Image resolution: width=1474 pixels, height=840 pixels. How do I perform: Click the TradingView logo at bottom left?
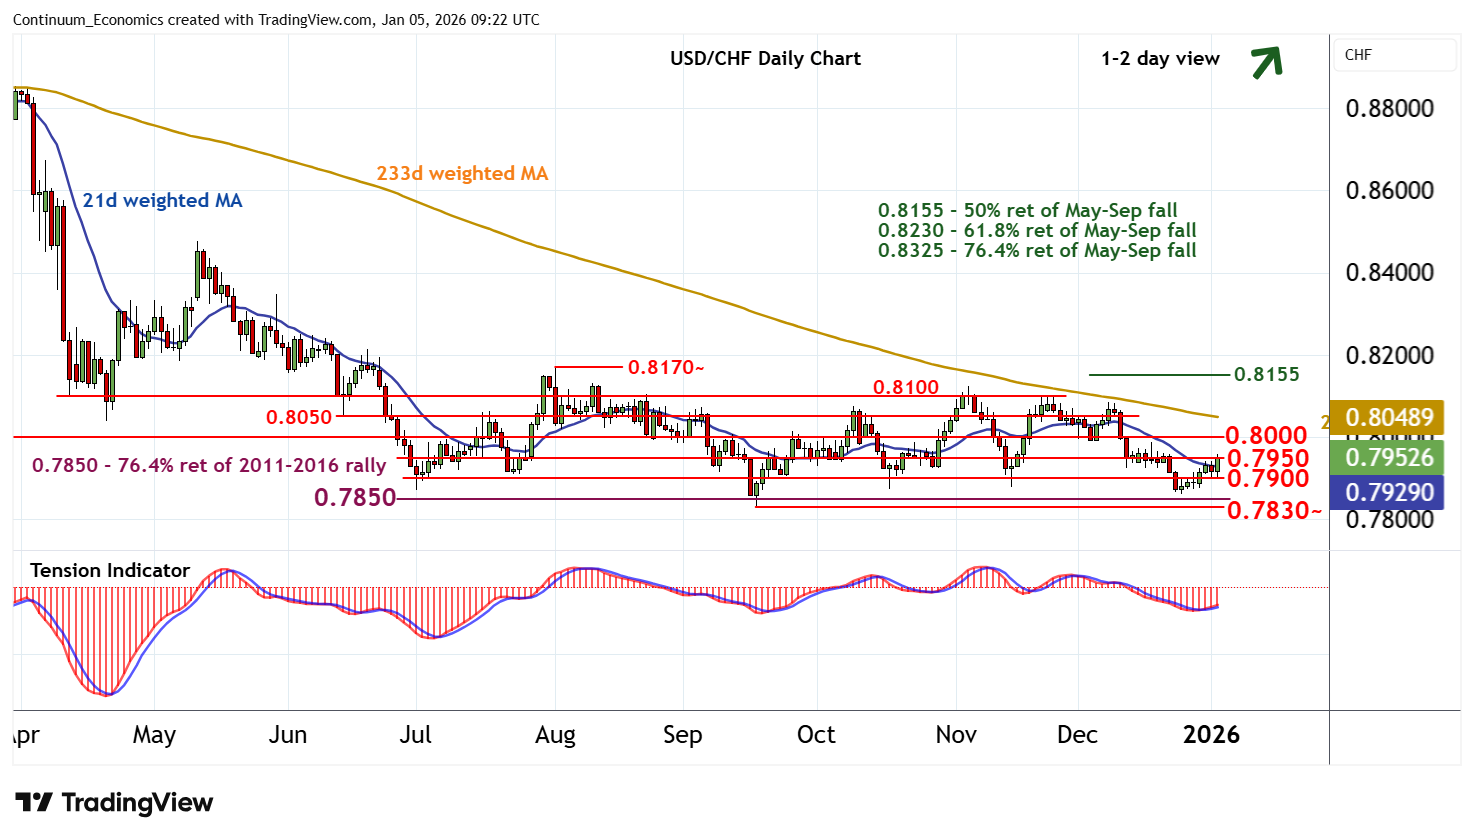(x=114, y=803)
